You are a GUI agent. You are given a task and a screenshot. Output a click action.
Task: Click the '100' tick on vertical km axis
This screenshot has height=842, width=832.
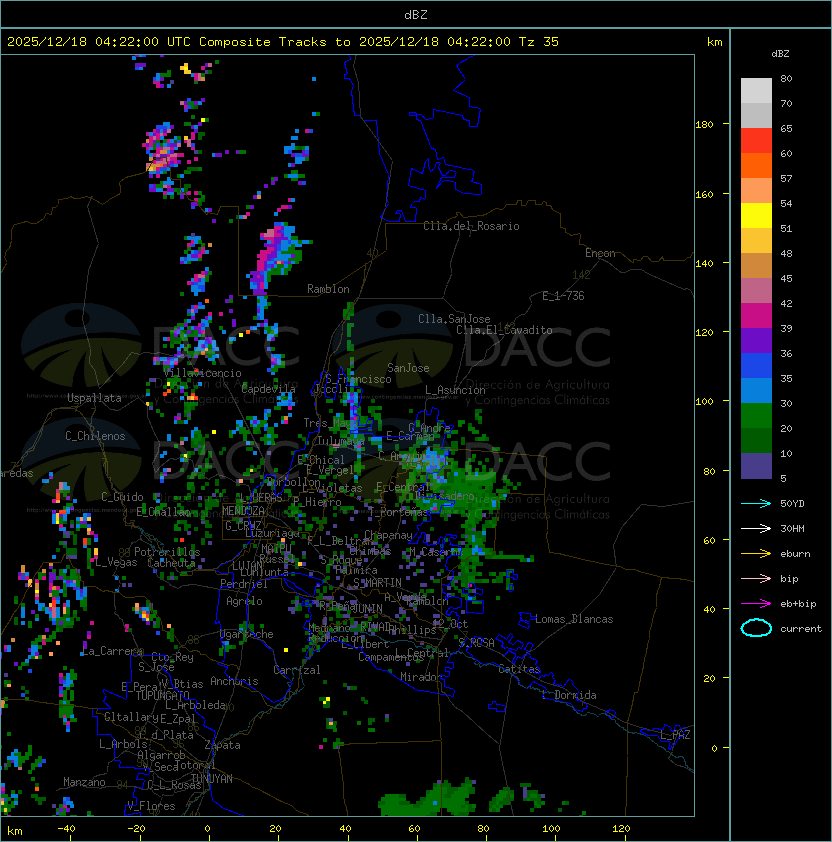click(x=704, y=402)
